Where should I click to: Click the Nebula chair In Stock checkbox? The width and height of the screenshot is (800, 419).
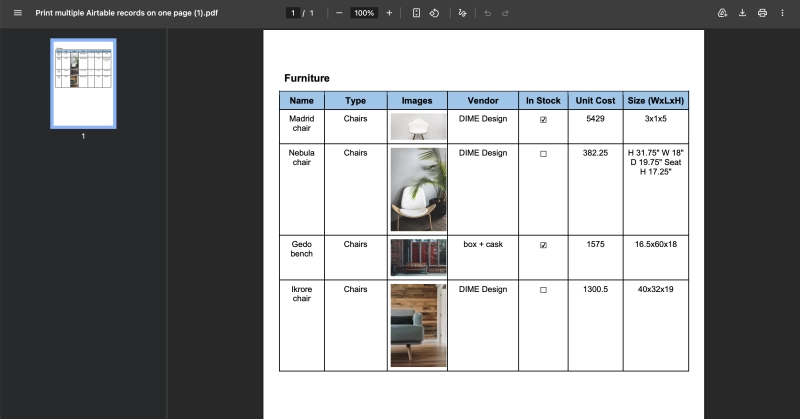click(x=543, y=154)
